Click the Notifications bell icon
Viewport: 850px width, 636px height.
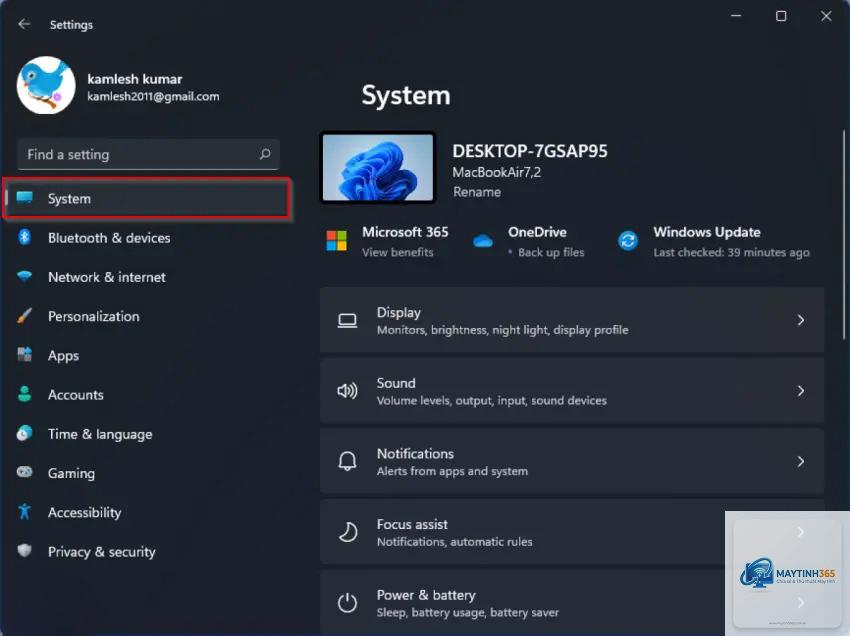(347, 461)
